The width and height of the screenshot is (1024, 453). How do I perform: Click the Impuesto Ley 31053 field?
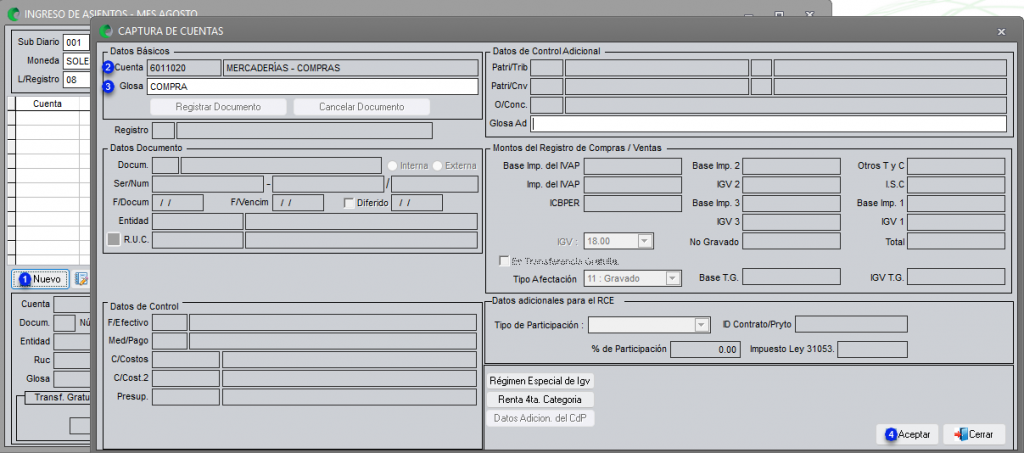point(872,349)
